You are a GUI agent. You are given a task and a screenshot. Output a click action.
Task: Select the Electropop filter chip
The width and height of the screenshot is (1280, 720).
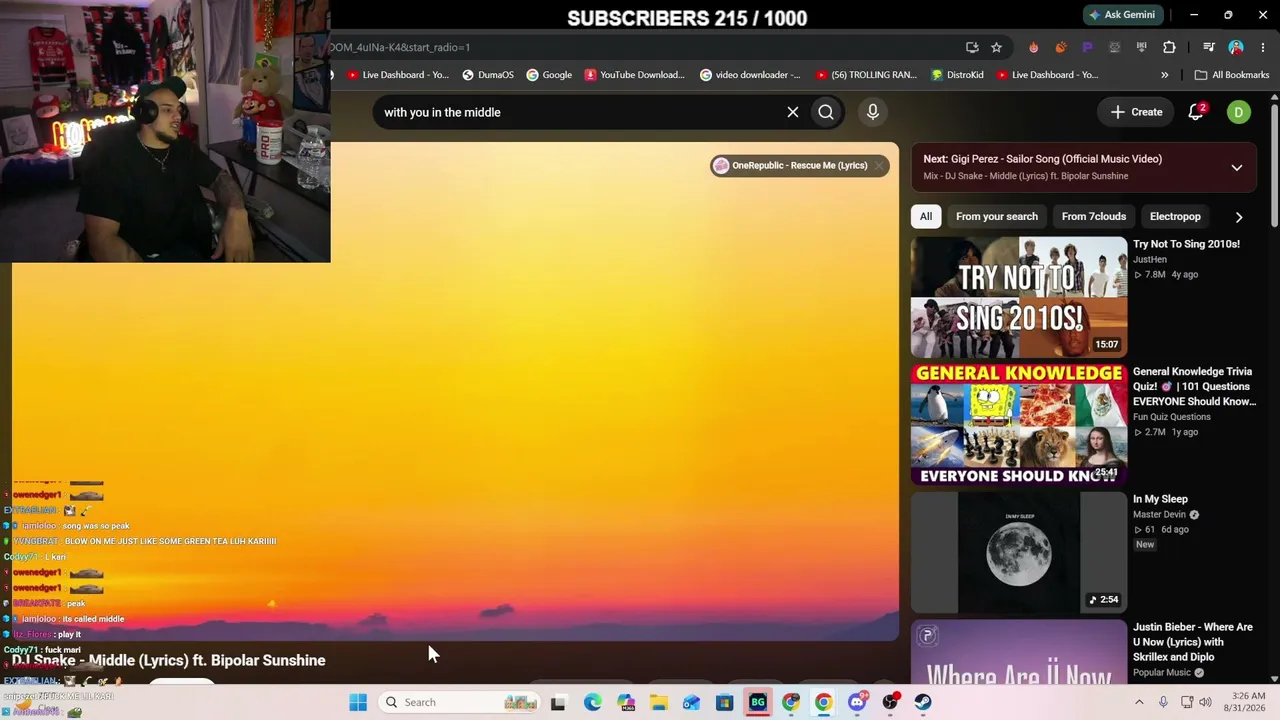1175,216
